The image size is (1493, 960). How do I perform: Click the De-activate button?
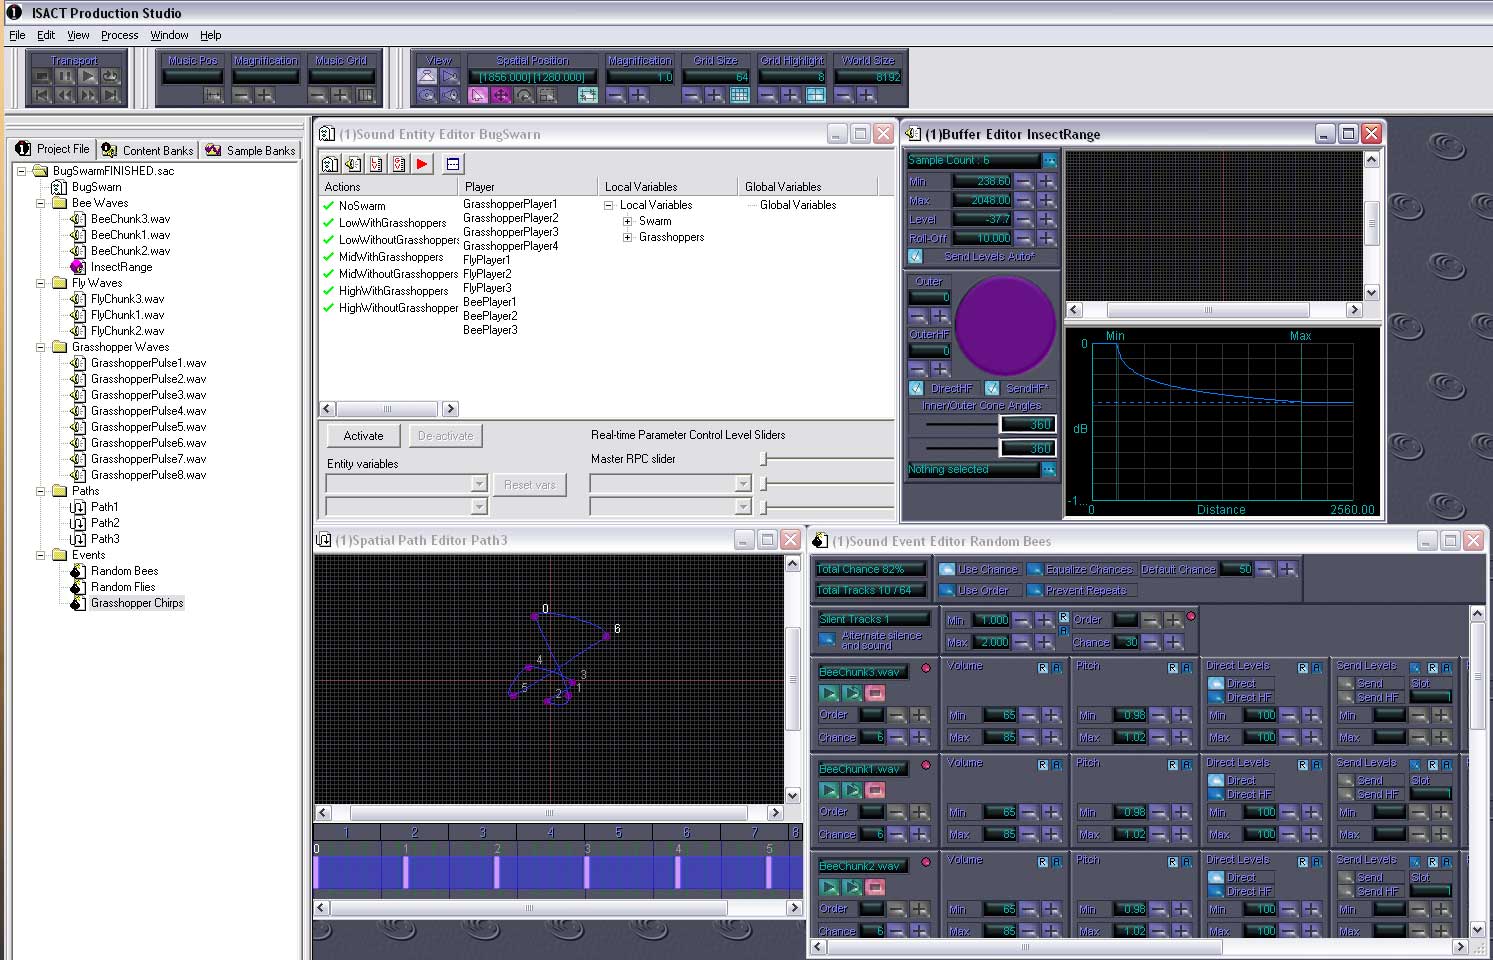coord(445,436)
